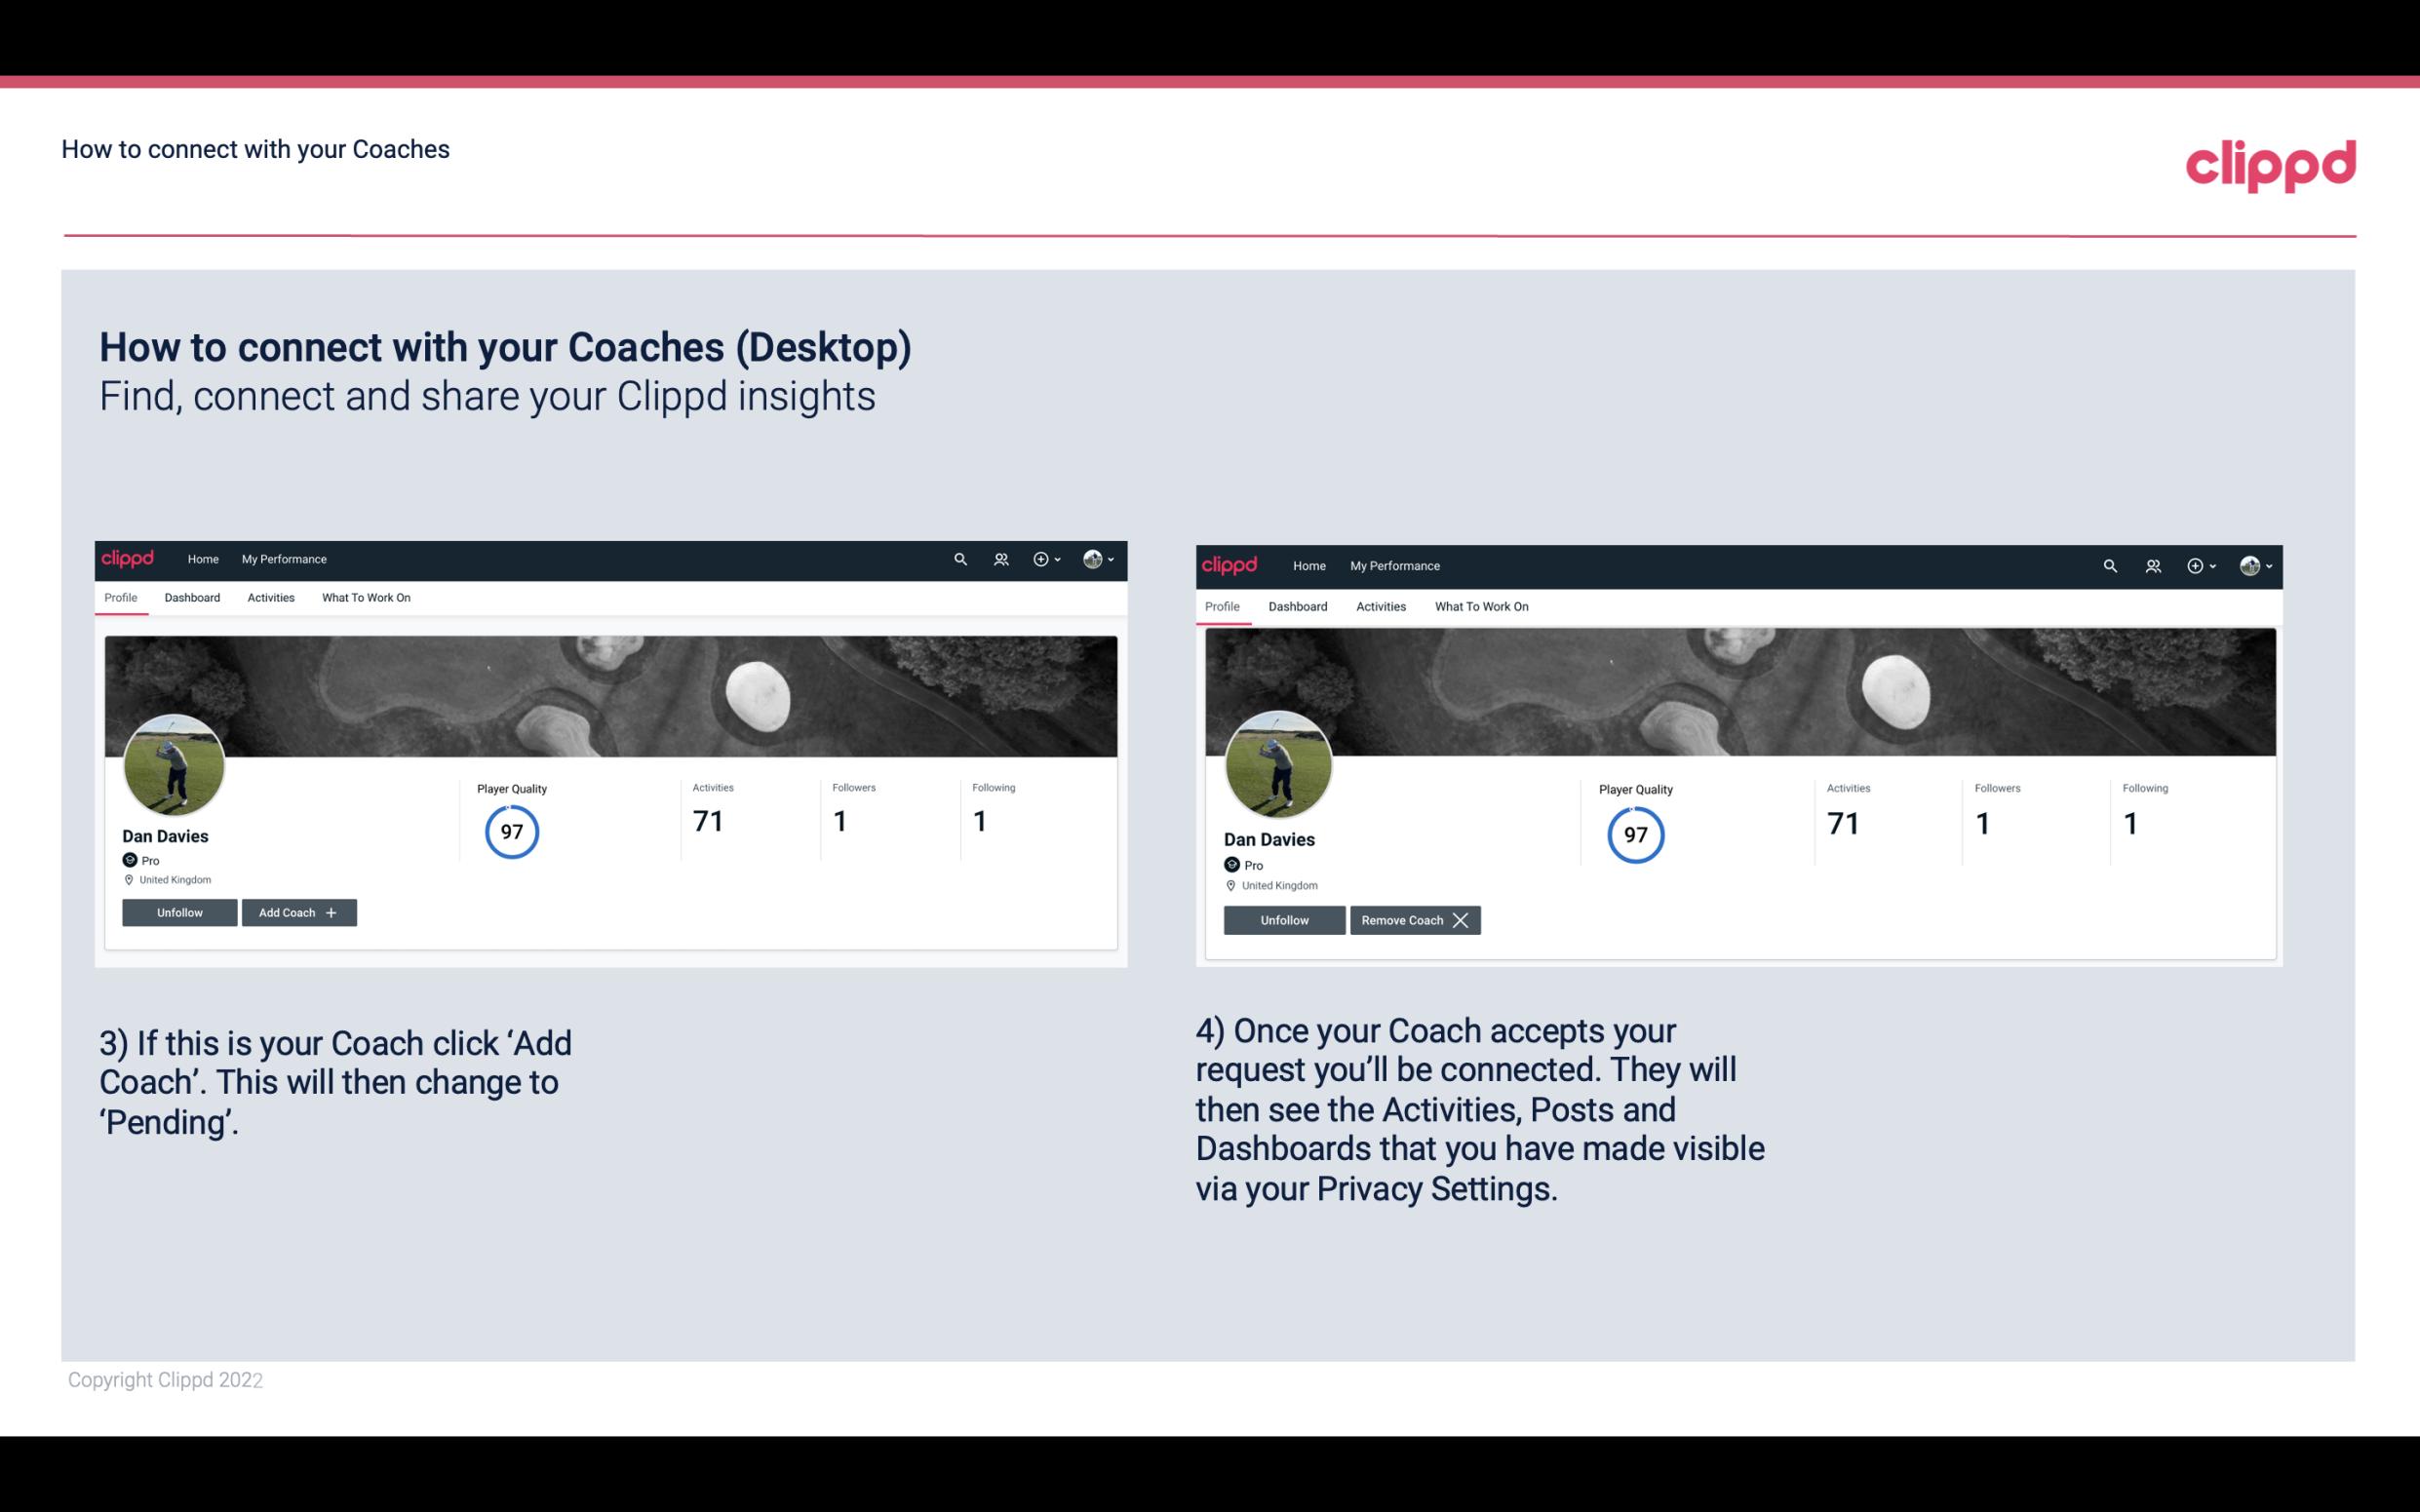This screenshot has width=2420, height=1512.
Task: Click 'Remove Coach' button on right screenshot
Action: click(1415, 919)
